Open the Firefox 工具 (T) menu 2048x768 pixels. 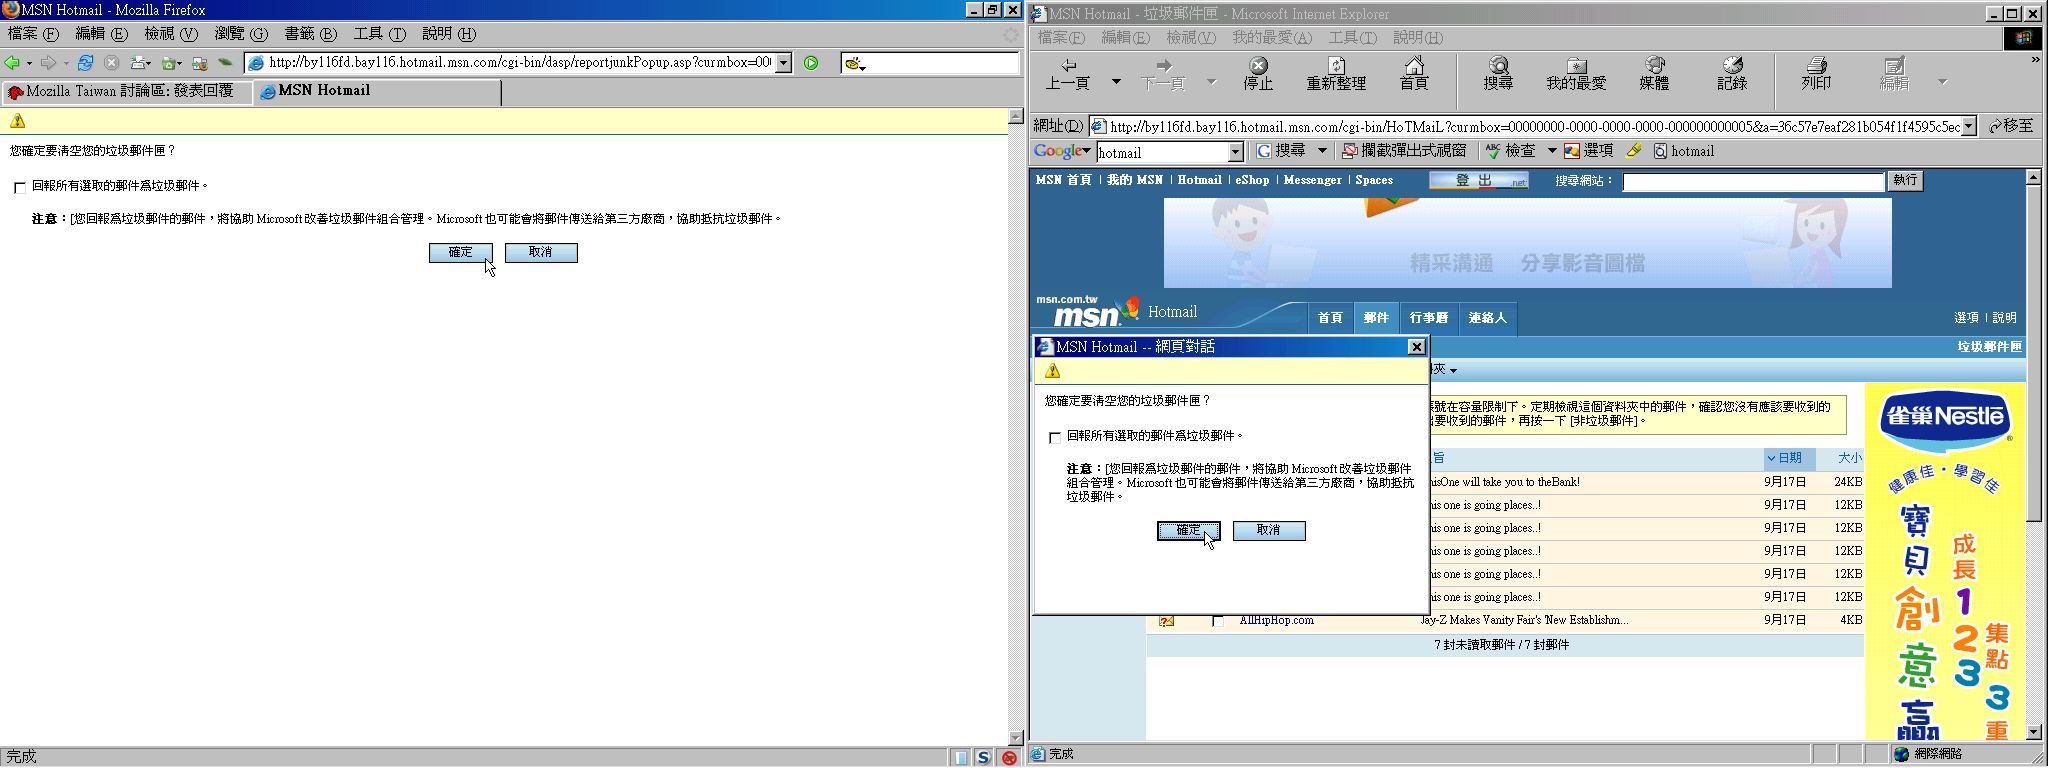379,34
